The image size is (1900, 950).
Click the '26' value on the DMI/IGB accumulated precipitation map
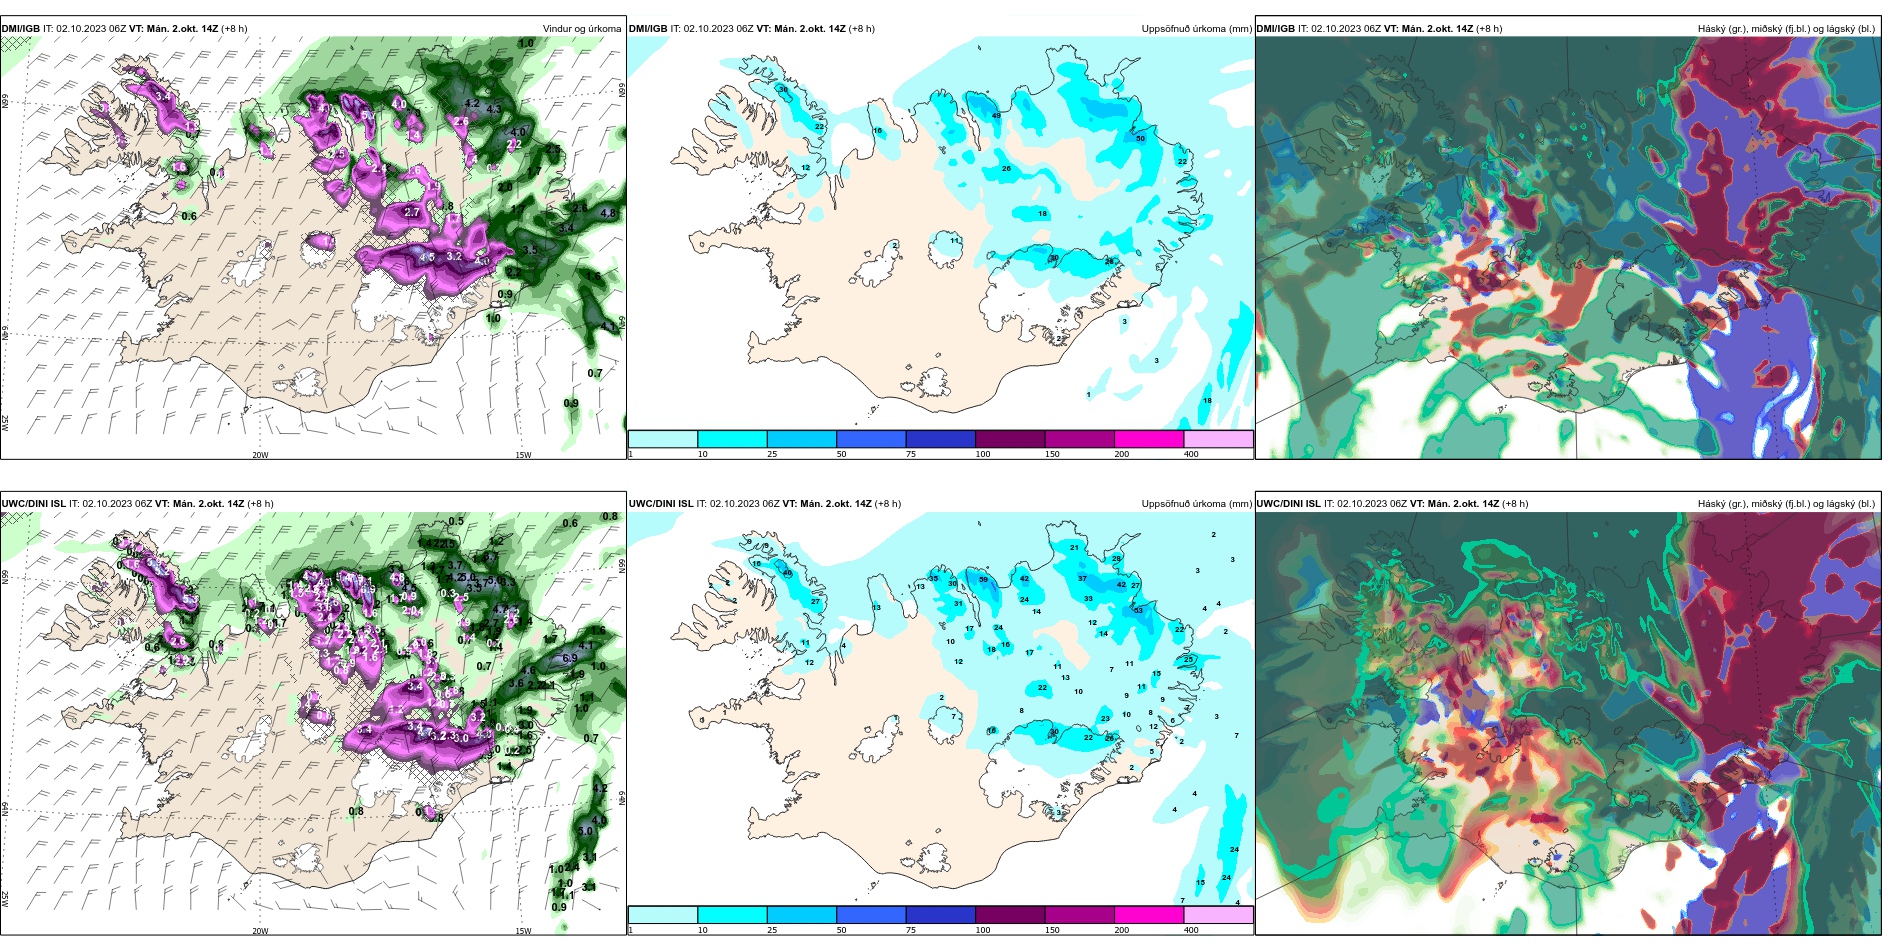click(x=1006, y=169)
